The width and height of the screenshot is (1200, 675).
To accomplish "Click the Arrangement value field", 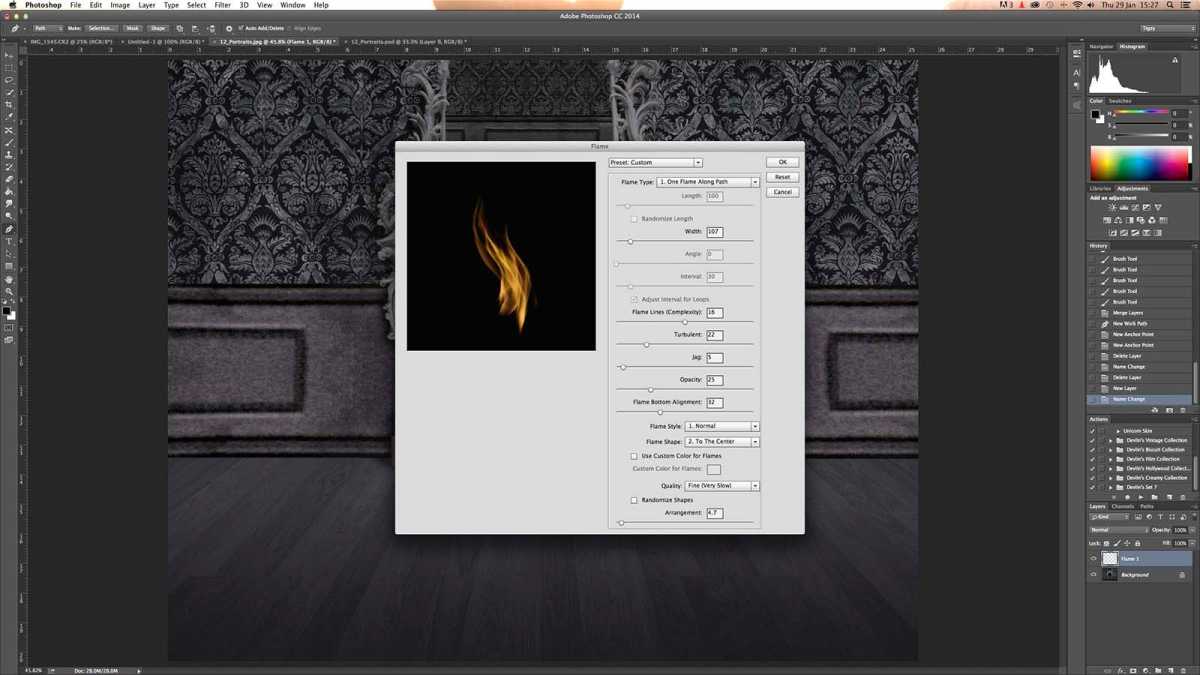I will point(714,513).
